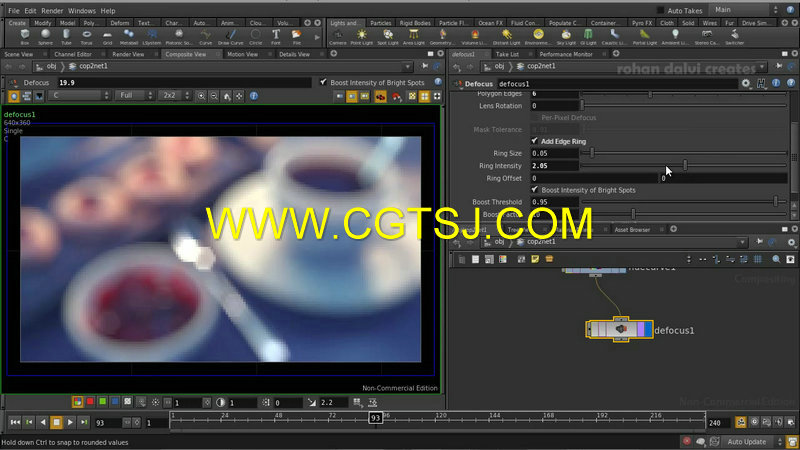800x450 pixels.
Task: Adjust the Ring Intensity slider handle
Action: [x=685, y=165]
